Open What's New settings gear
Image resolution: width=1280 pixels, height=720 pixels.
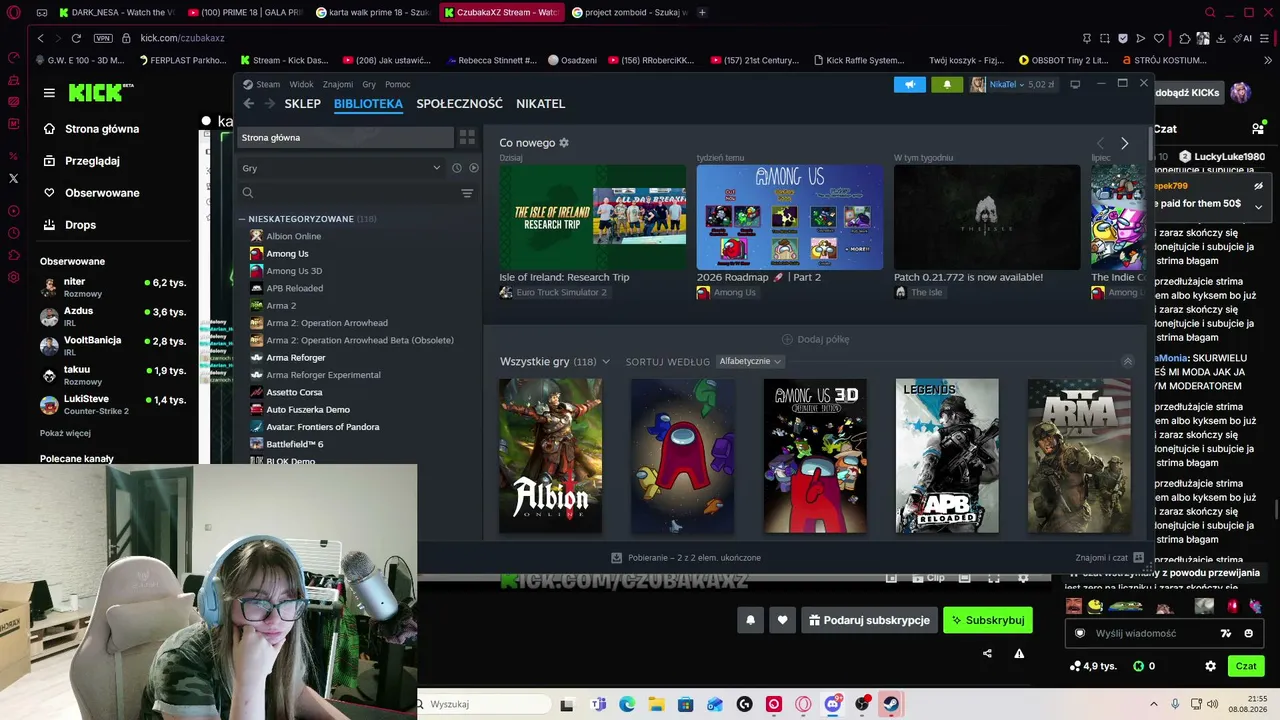pyautogui.click(x=564, y=143)
